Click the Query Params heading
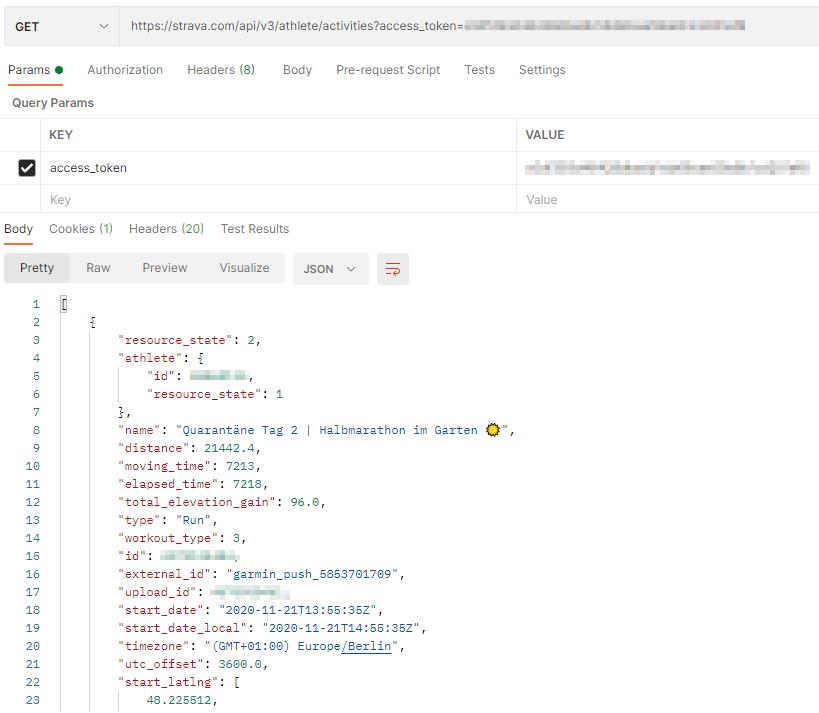This screenshot has height=713, width=819. [53, 103]
